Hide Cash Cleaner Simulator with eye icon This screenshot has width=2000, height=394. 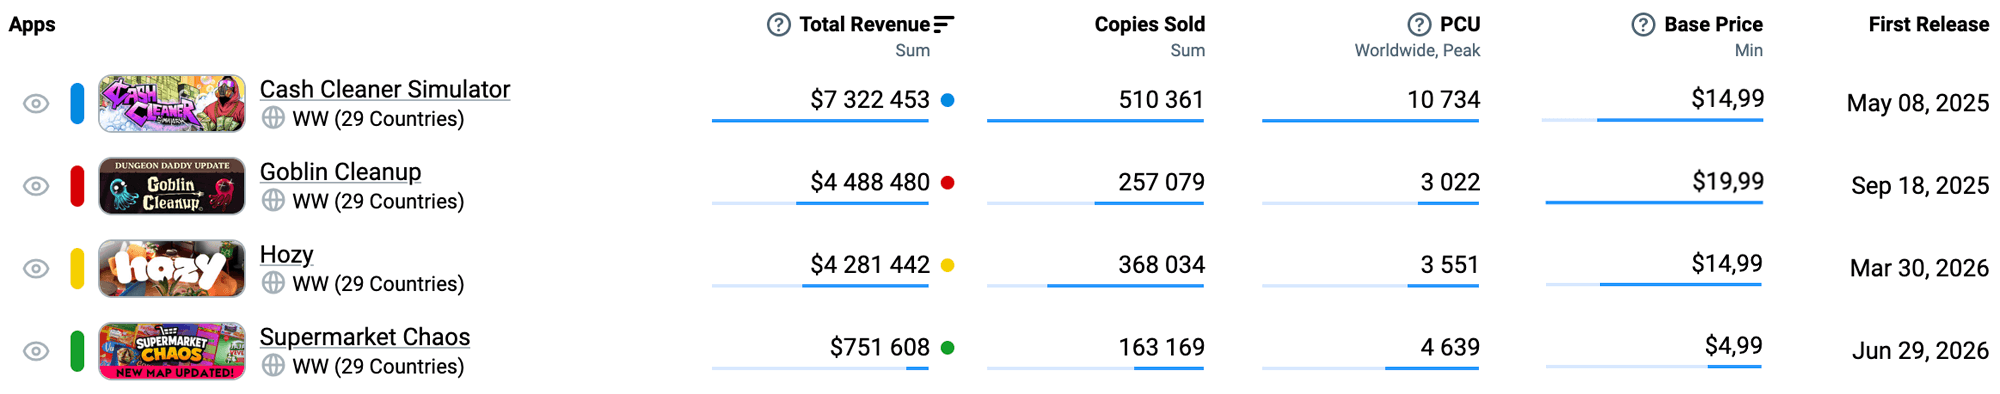pyautogui.click(x=36, y=104)
